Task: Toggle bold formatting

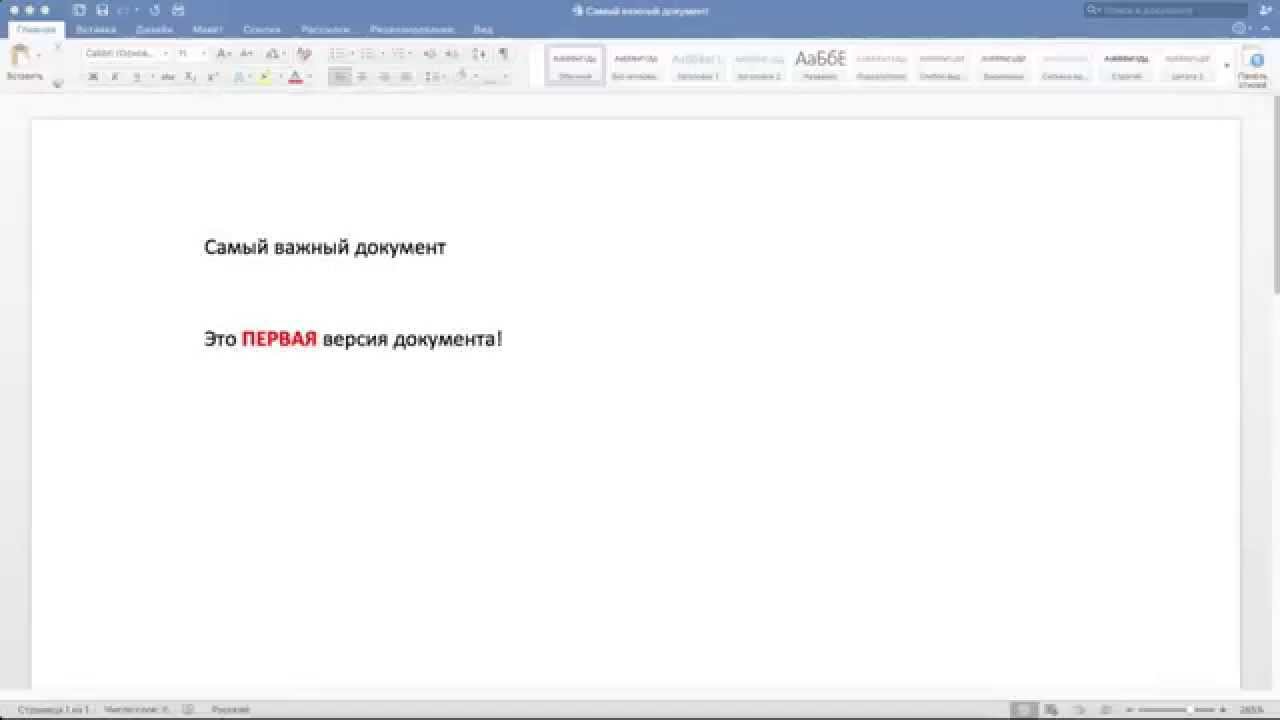Action: click(93, 77)
